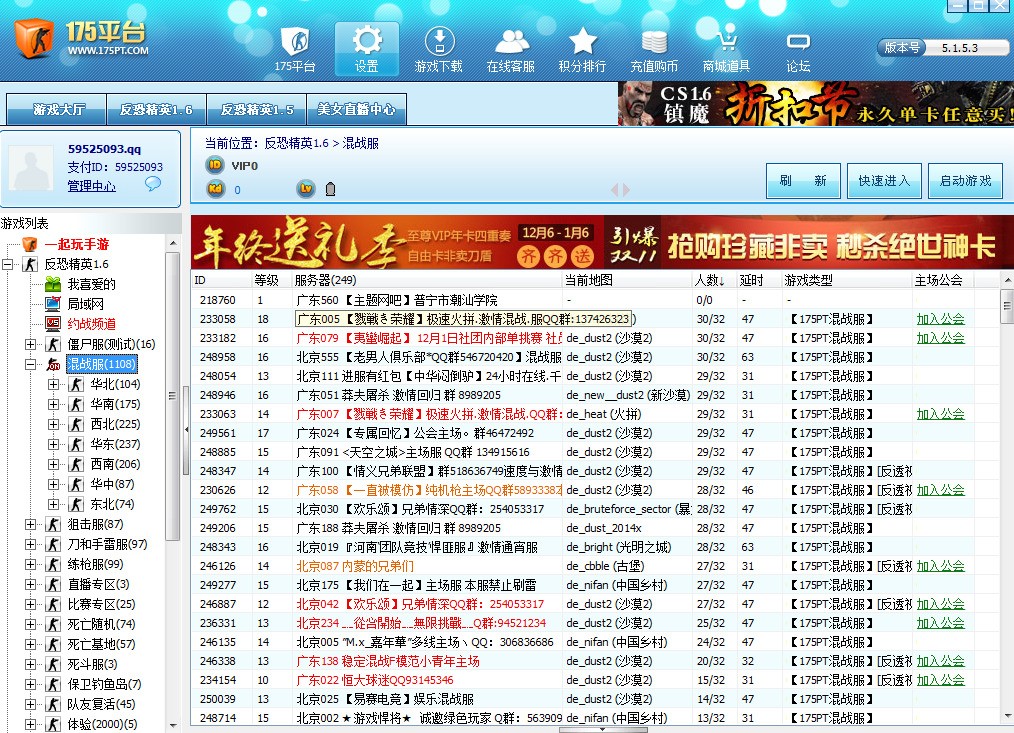
Task: Open the 论坛 forum icon
Action: [x=799, y=50]
